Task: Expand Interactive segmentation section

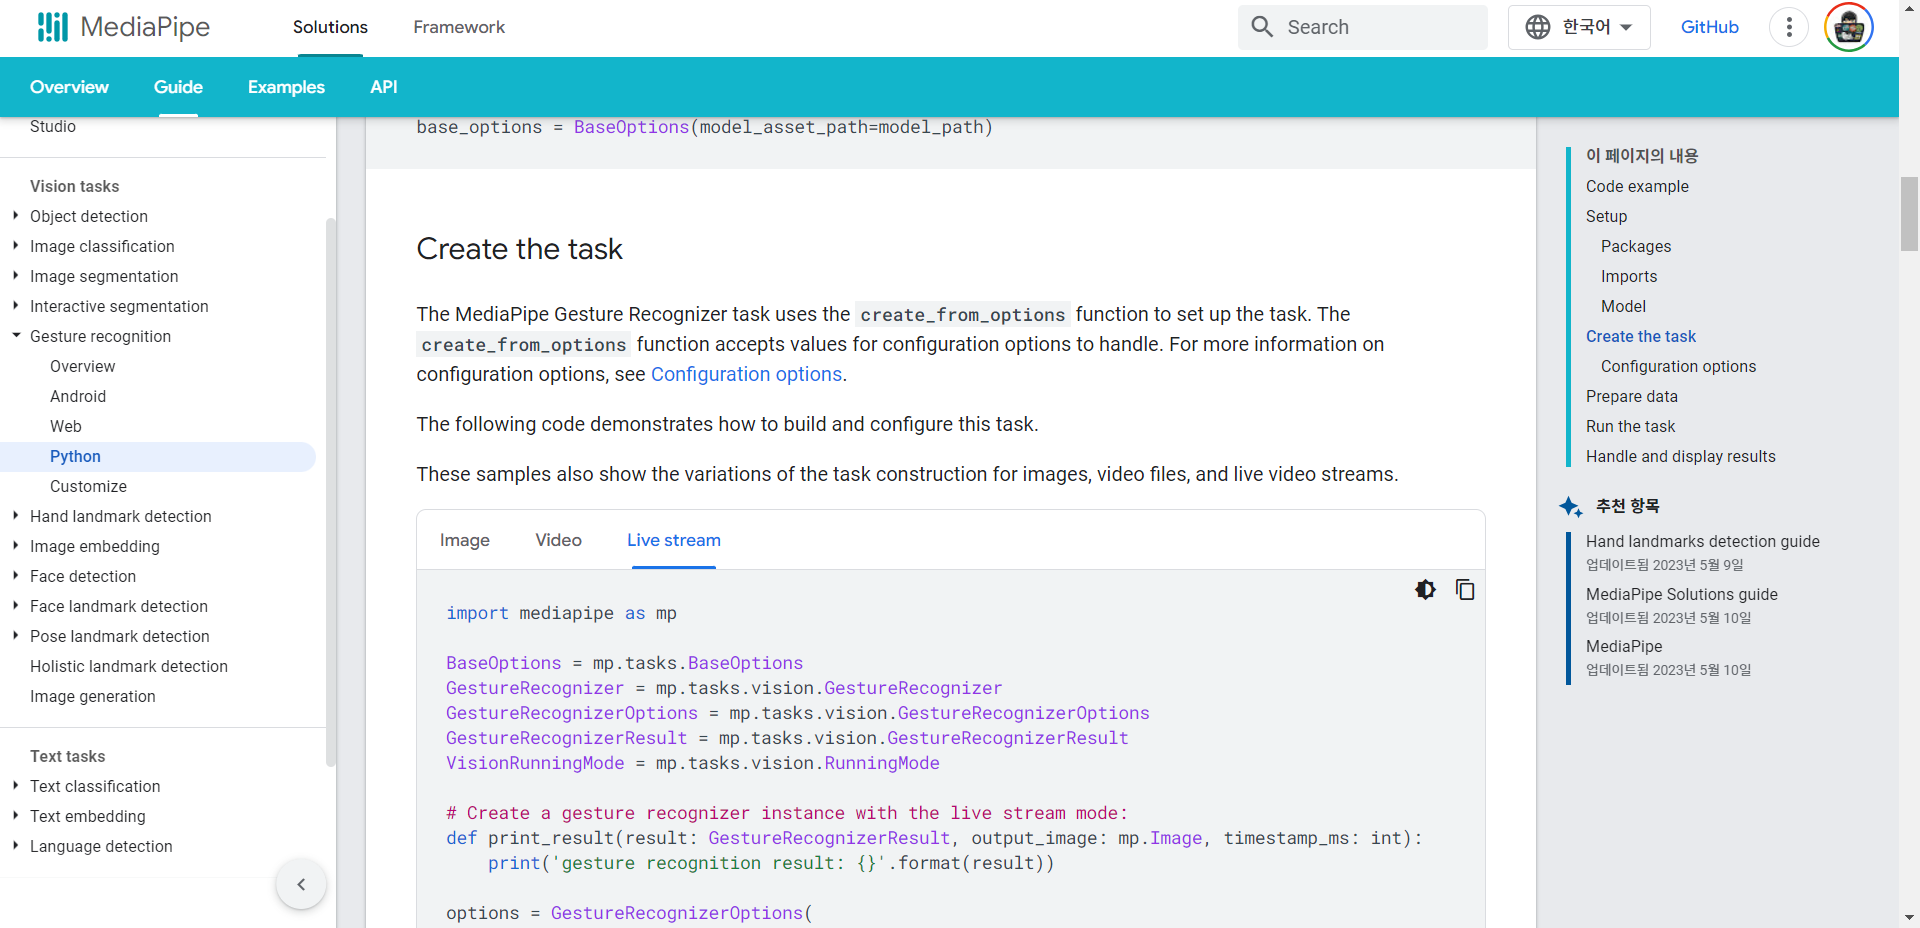Action: pos(15,305)
